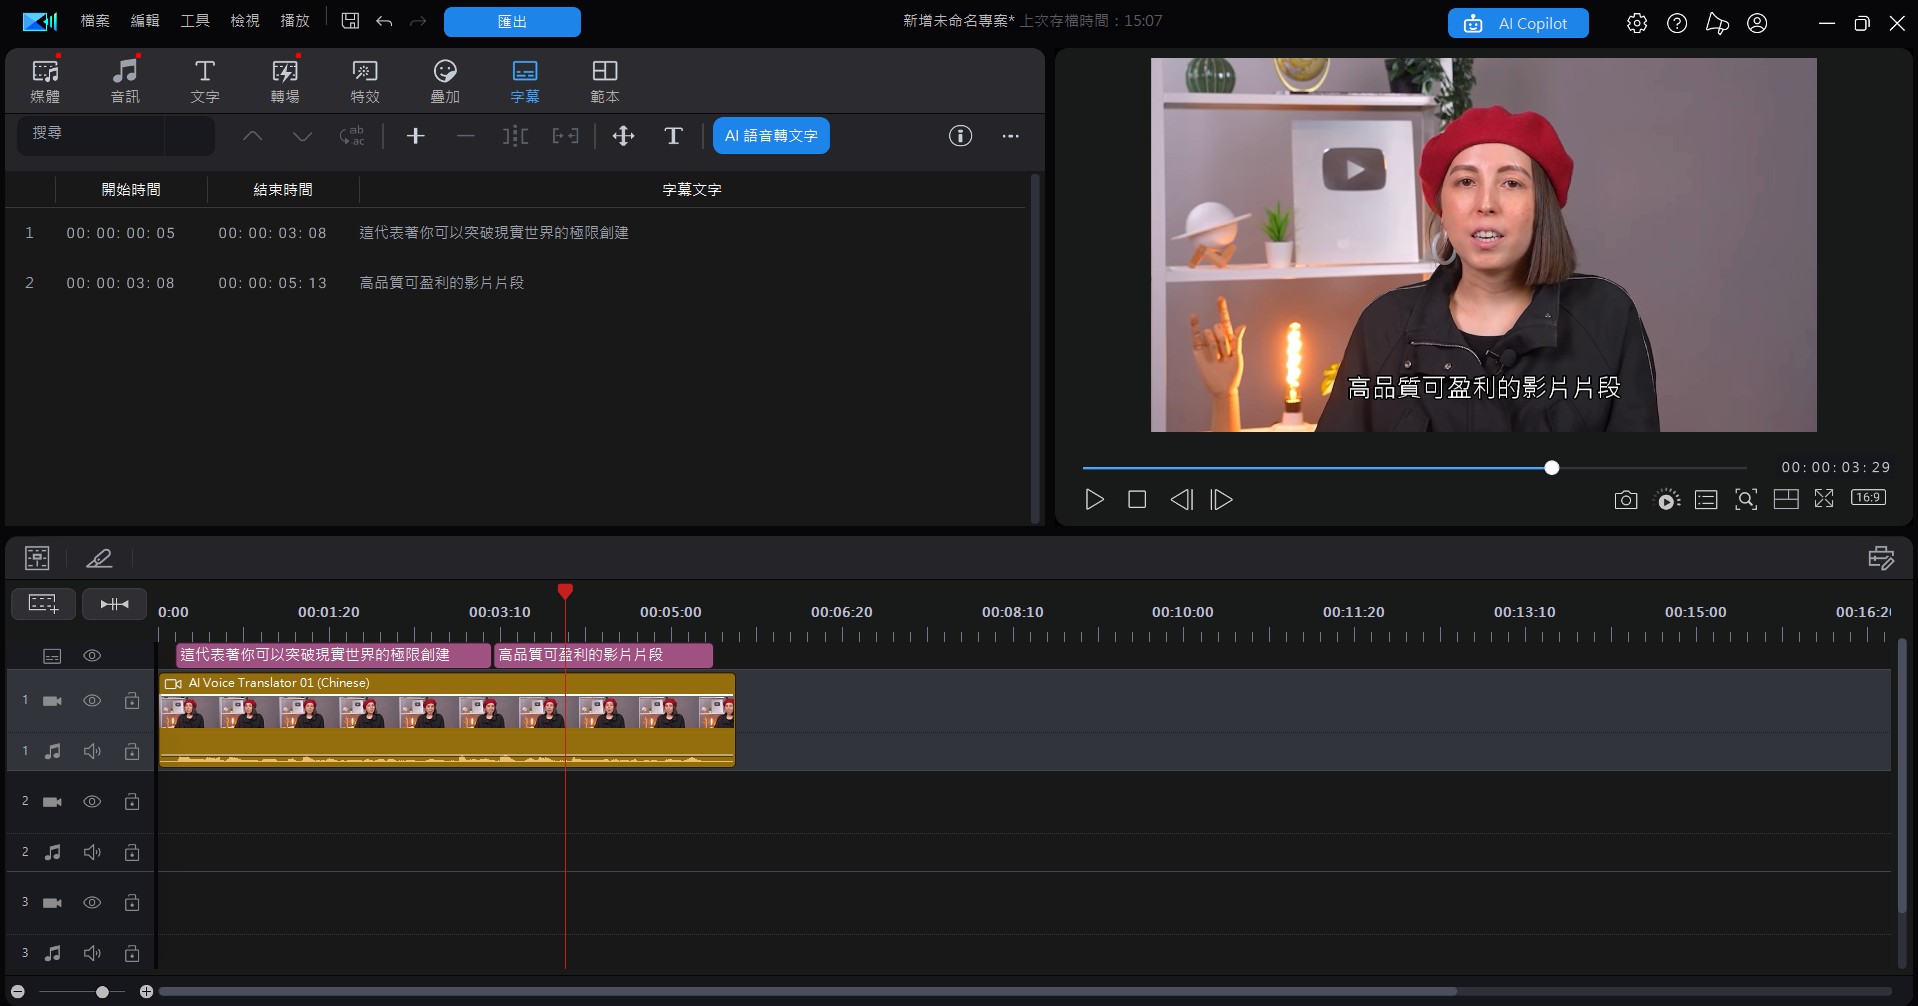The image size is (1918, 1006).
Task: Switch to the 轉場 tab
Action: (x=285, y=80)
